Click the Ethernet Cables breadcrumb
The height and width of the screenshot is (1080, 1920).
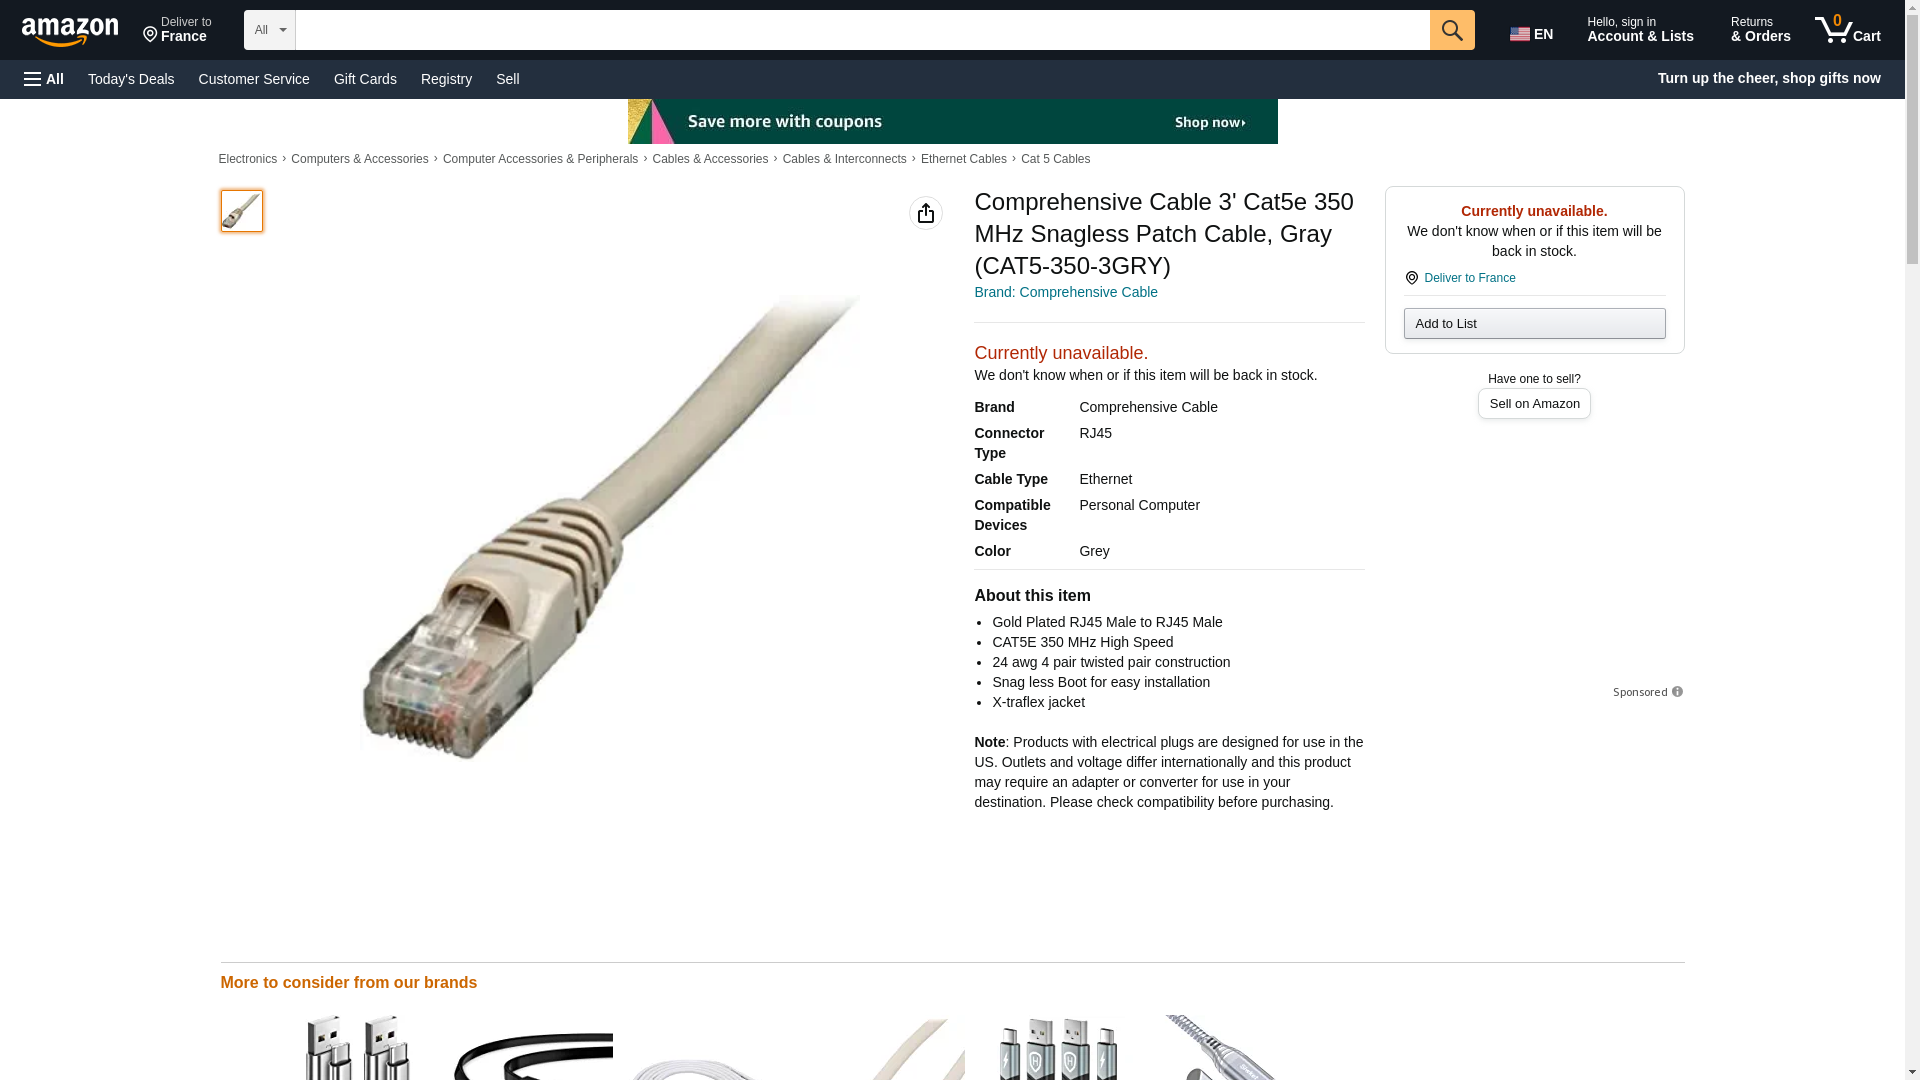coord(964,159)
